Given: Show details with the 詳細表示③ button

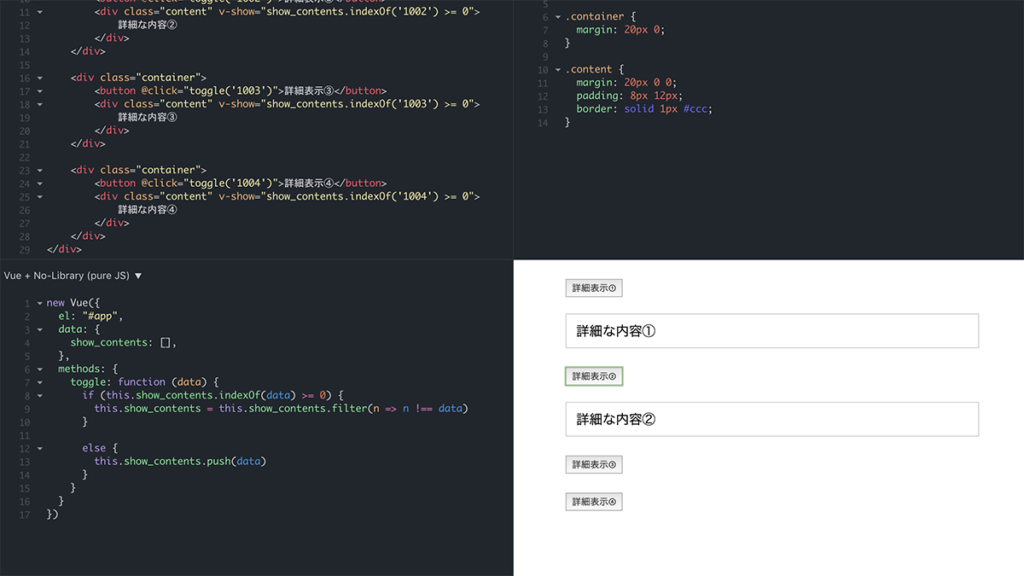Looking at the screenshot, I should coord(593,464).
